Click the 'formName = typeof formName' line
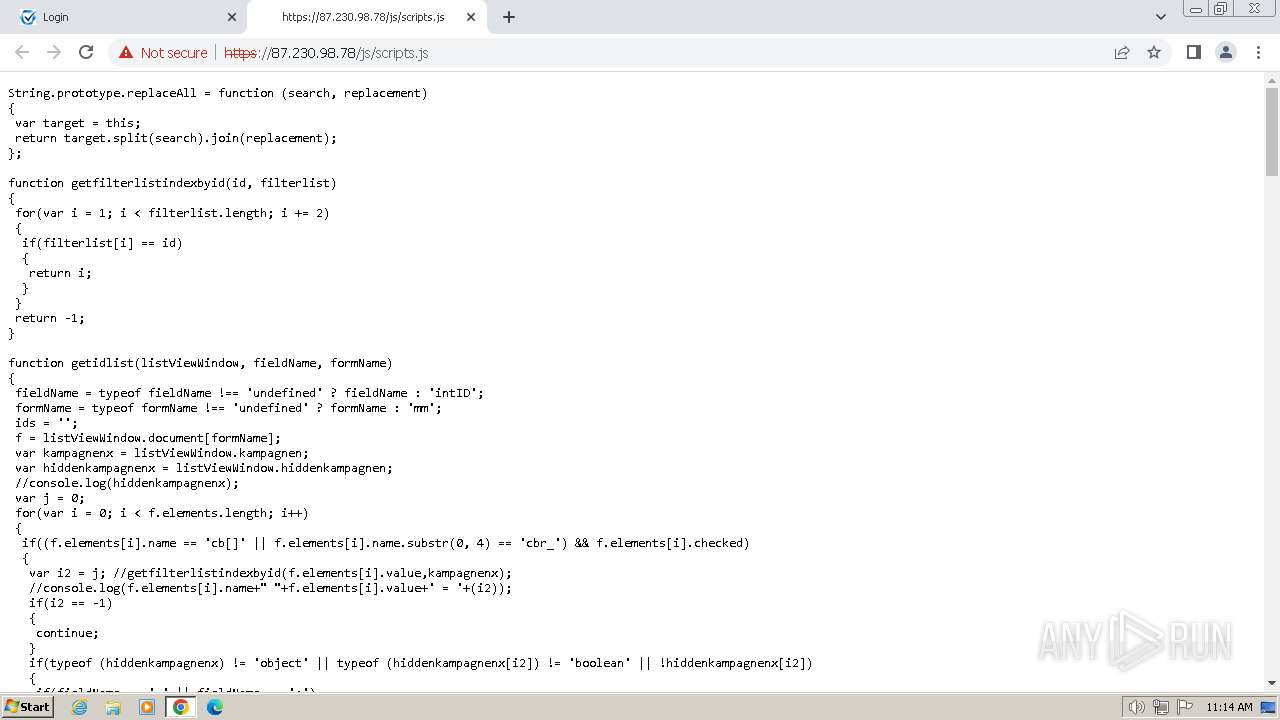 [x=228, y=408]
